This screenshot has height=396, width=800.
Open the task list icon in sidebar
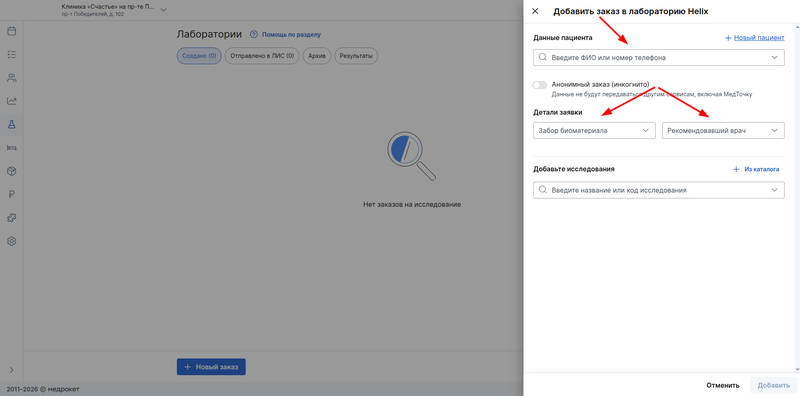click(11, 54)
